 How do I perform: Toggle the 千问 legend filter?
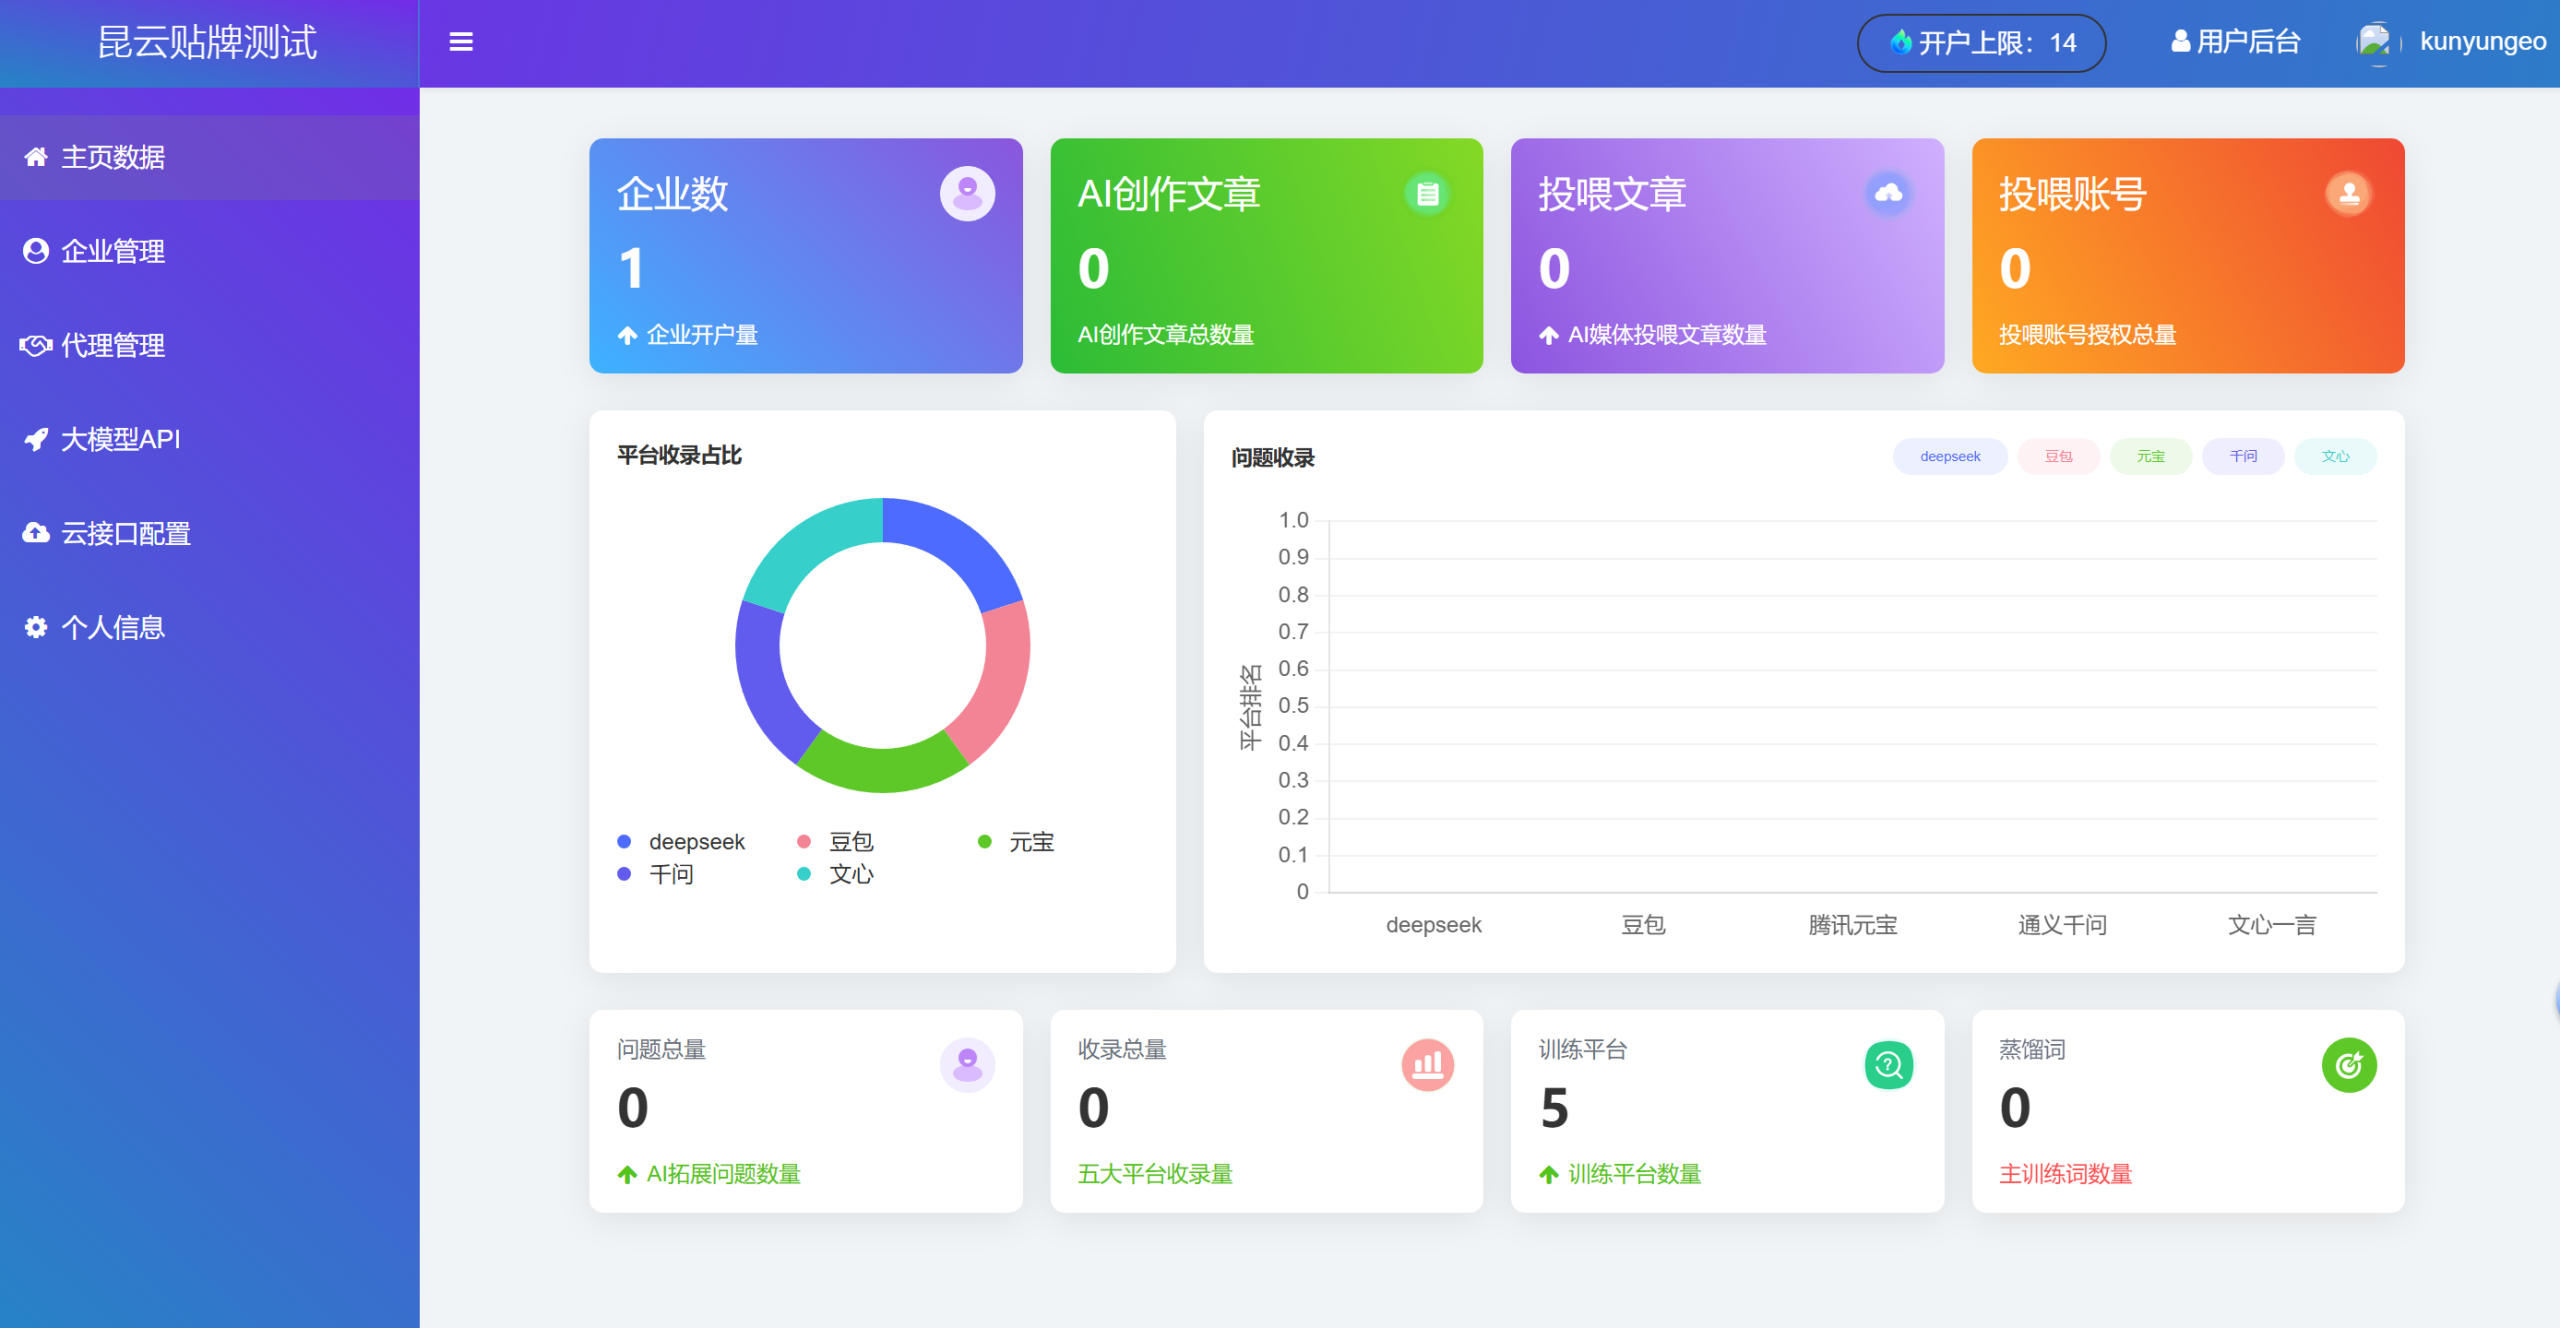pos(2243,456)
